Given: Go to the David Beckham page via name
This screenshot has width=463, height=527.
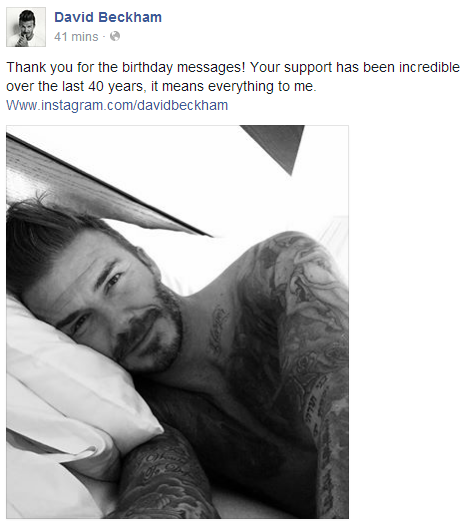Looking at the screenshot, I should click(108, 17).
